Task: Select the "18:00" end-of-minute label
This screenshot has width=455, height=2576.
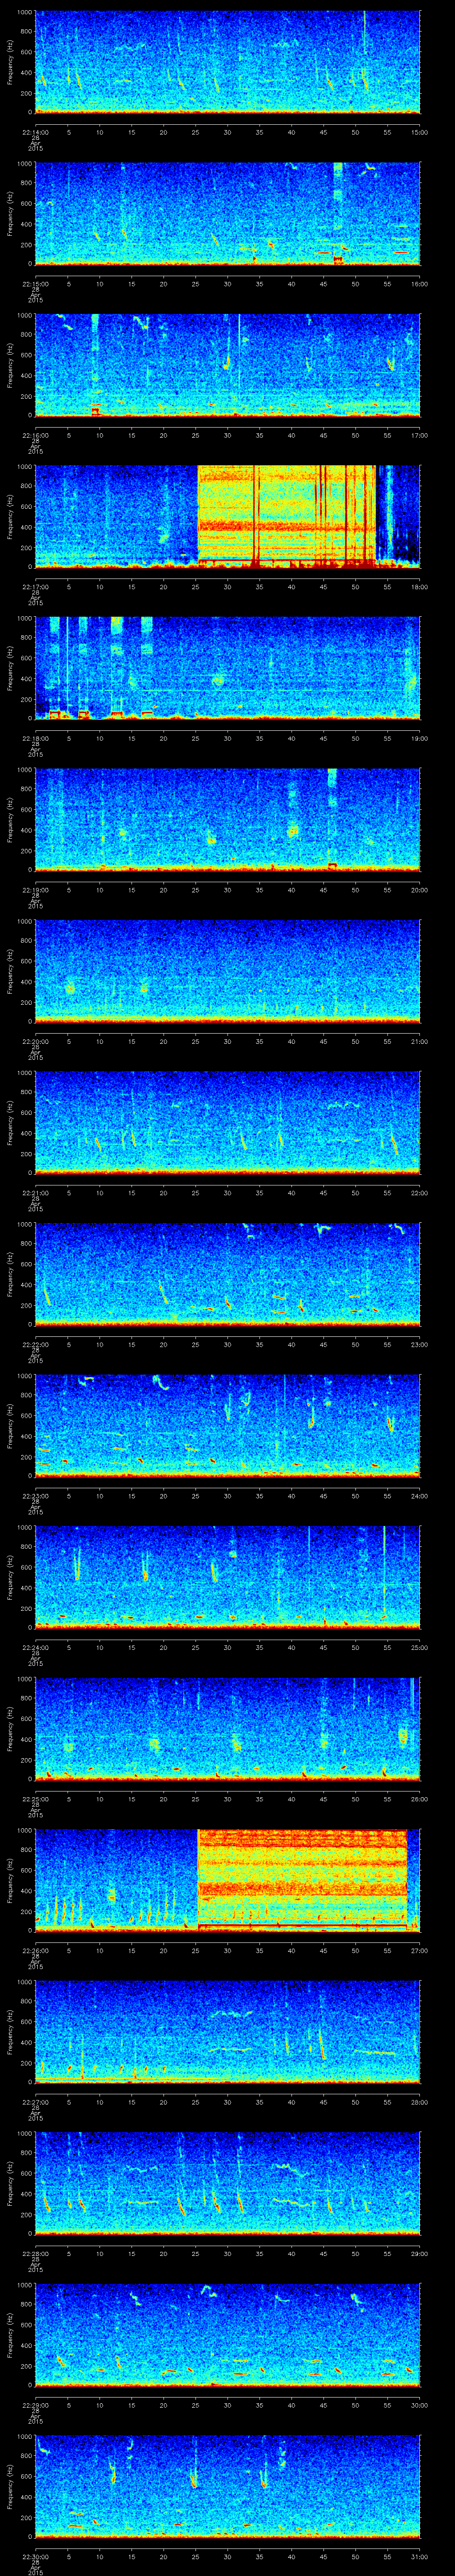Action: pos(419,587)
